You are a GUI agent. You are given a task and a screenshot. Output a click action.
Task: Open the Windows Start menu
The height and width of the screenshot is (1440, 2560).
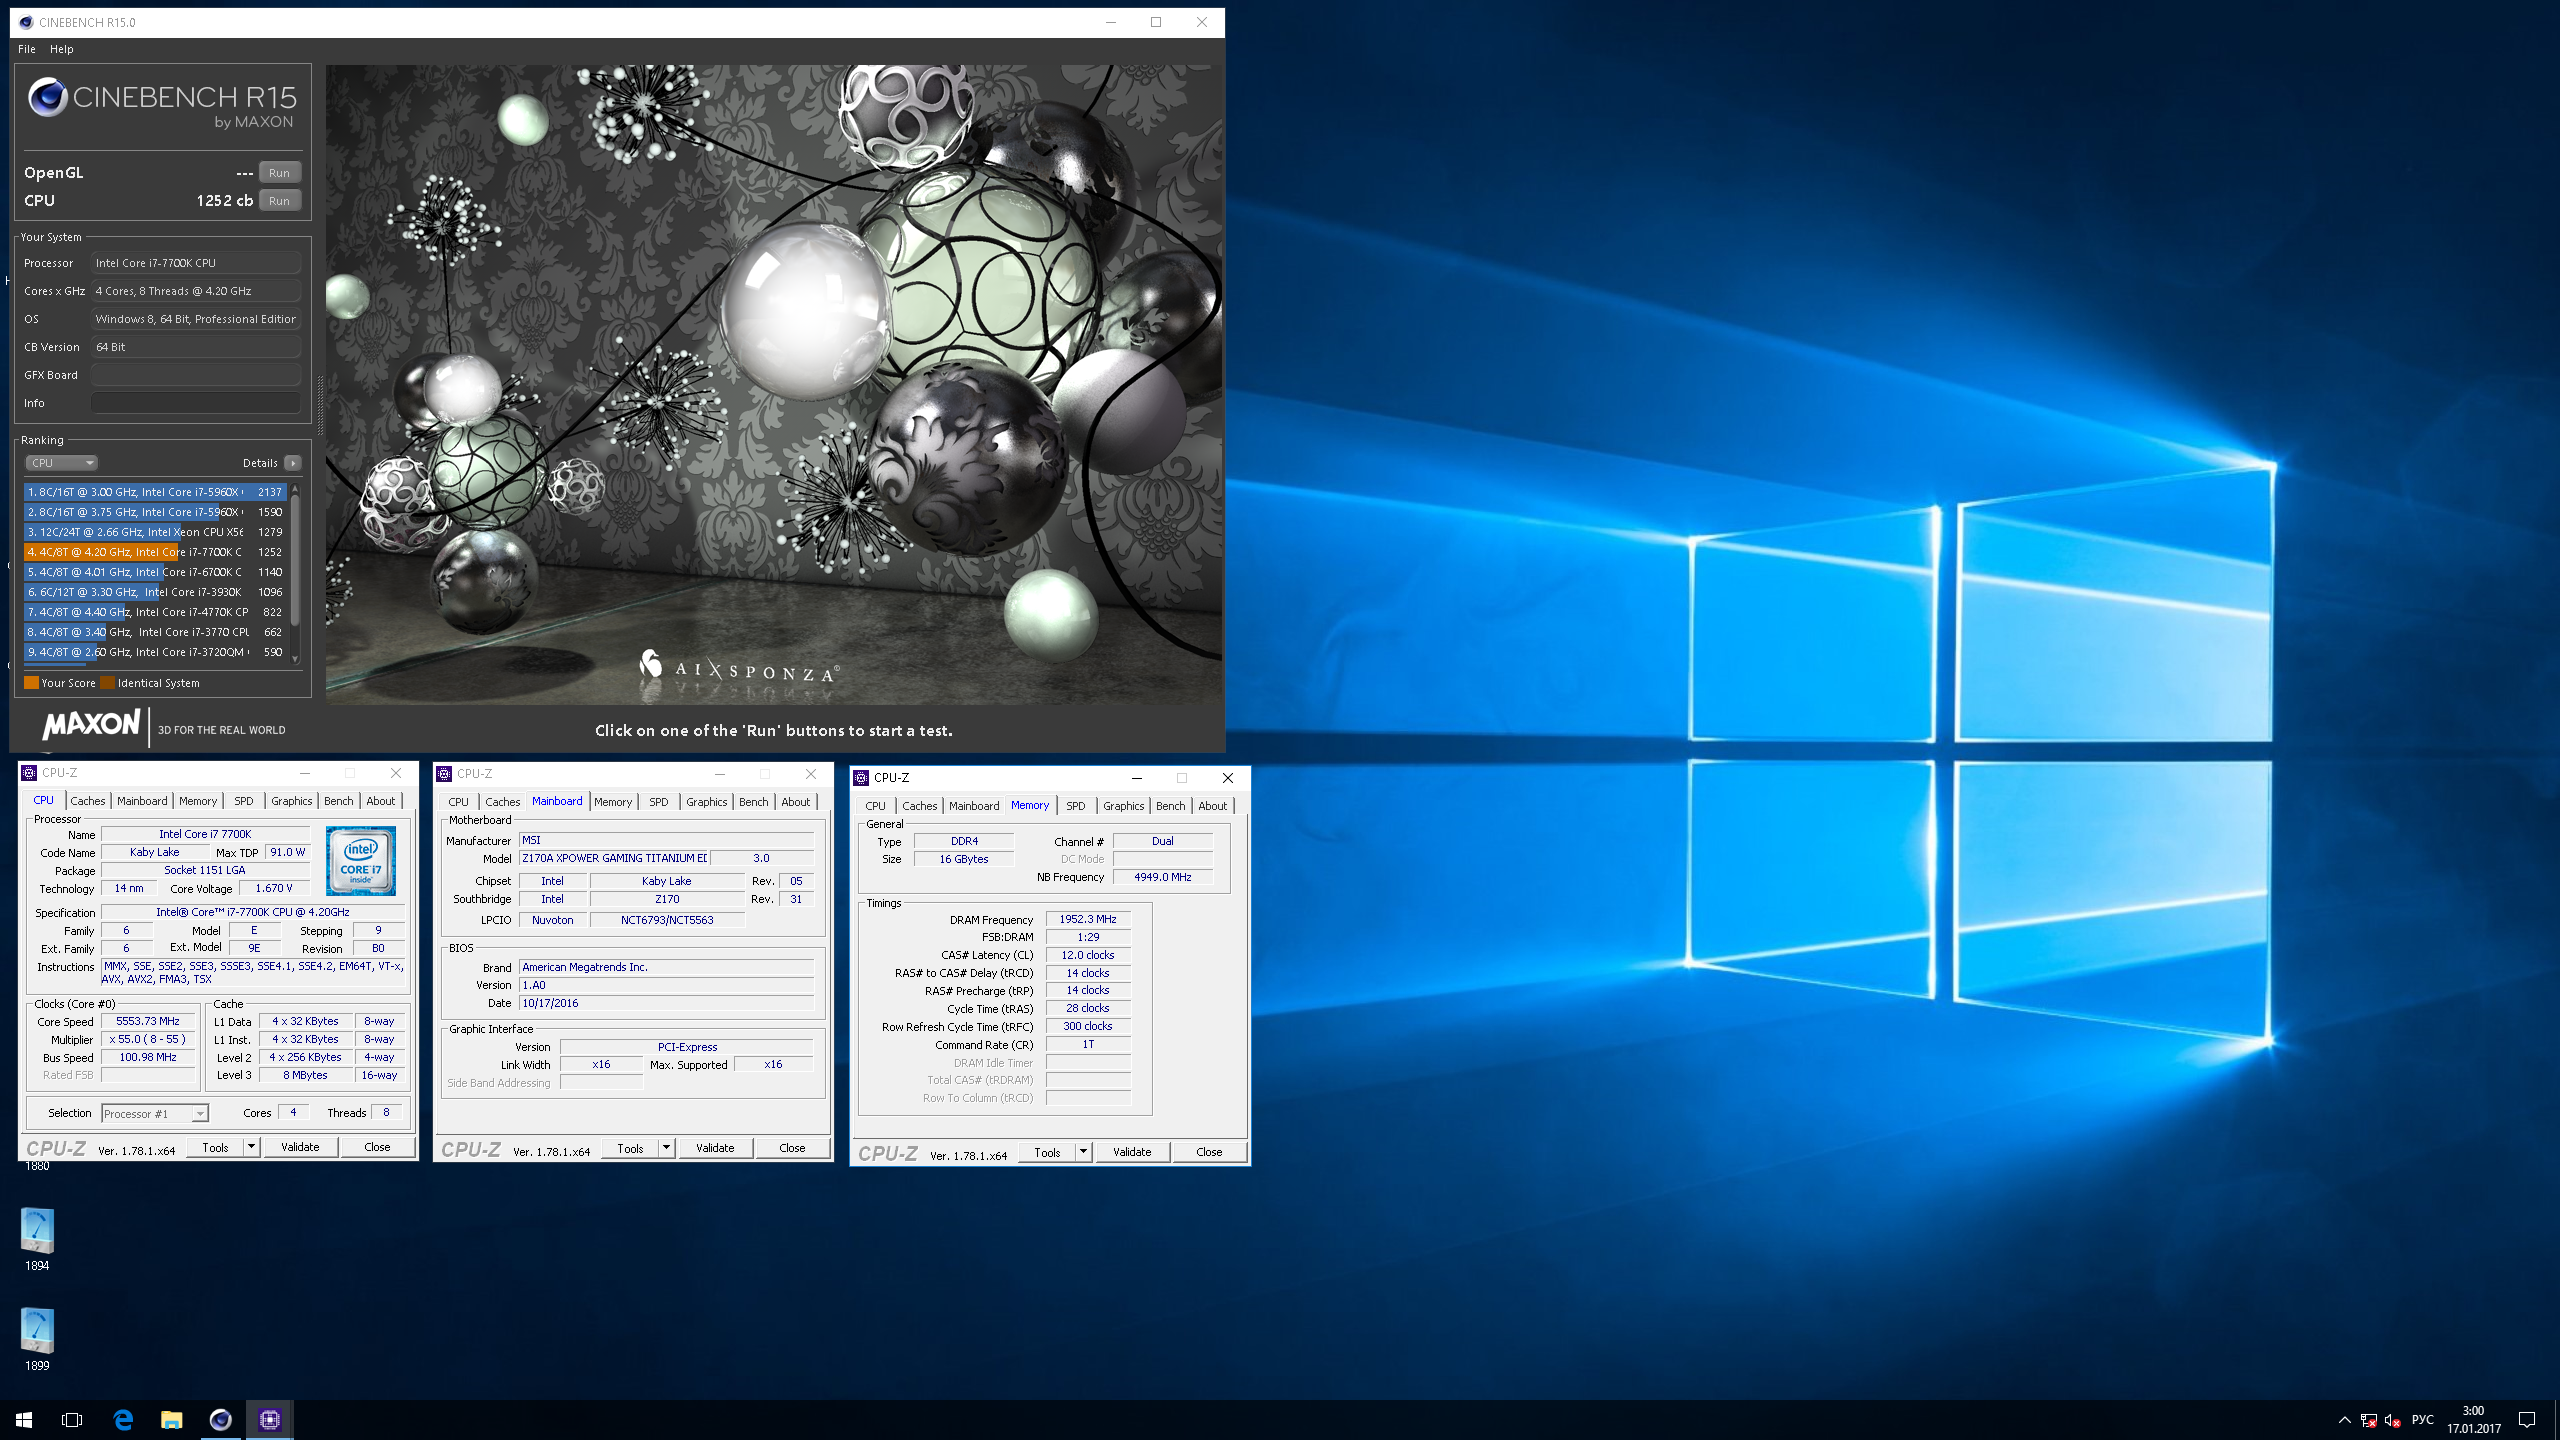[x=24, y=1420]
